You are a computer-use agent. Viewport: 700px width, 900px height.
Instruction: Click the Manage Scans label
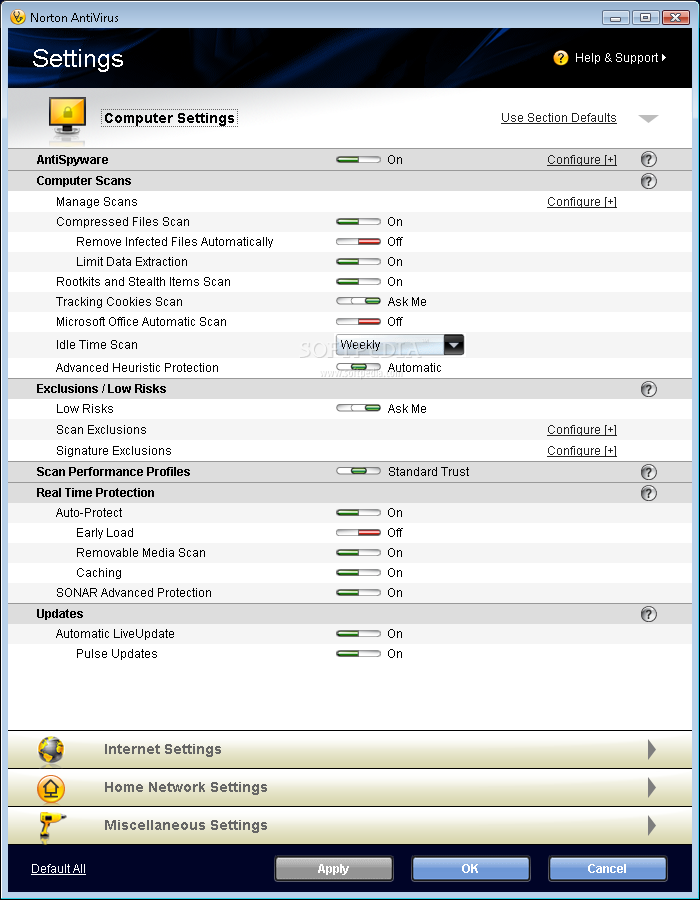[96, 201]
